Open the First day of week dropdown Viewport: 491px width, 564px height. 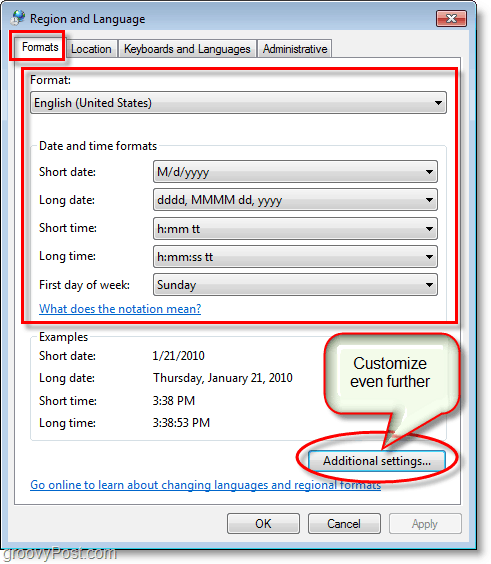pyautogui.click(x=429, y=285)
